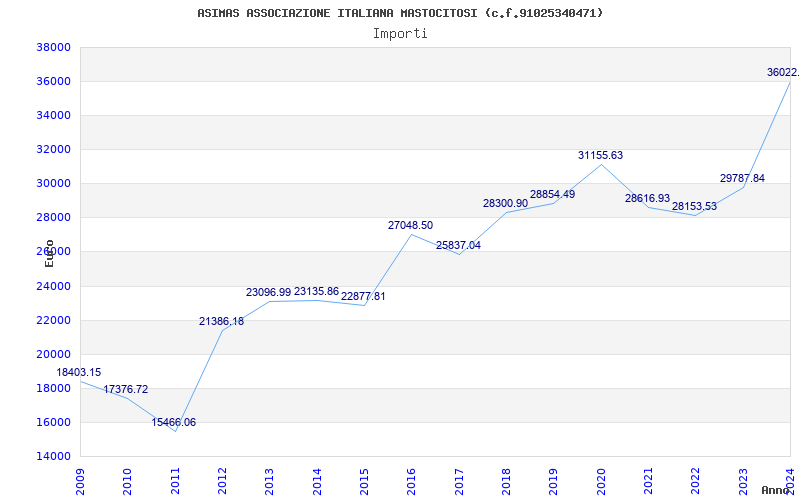Viewport: 800px width, 500px height.
Task: Click the 2020 x-axis year label
Action: click(601, 482)
